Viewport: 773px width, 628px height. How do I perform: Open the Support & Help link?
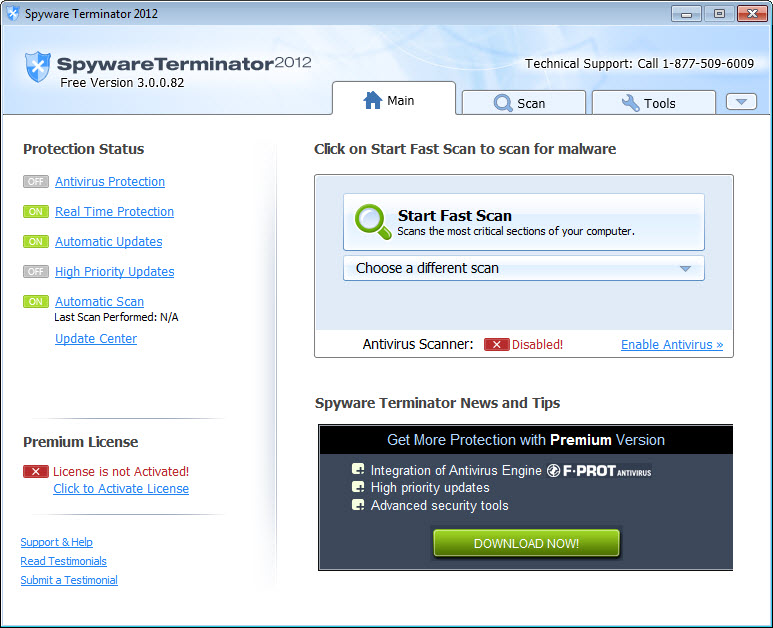[x=57, y=542]
